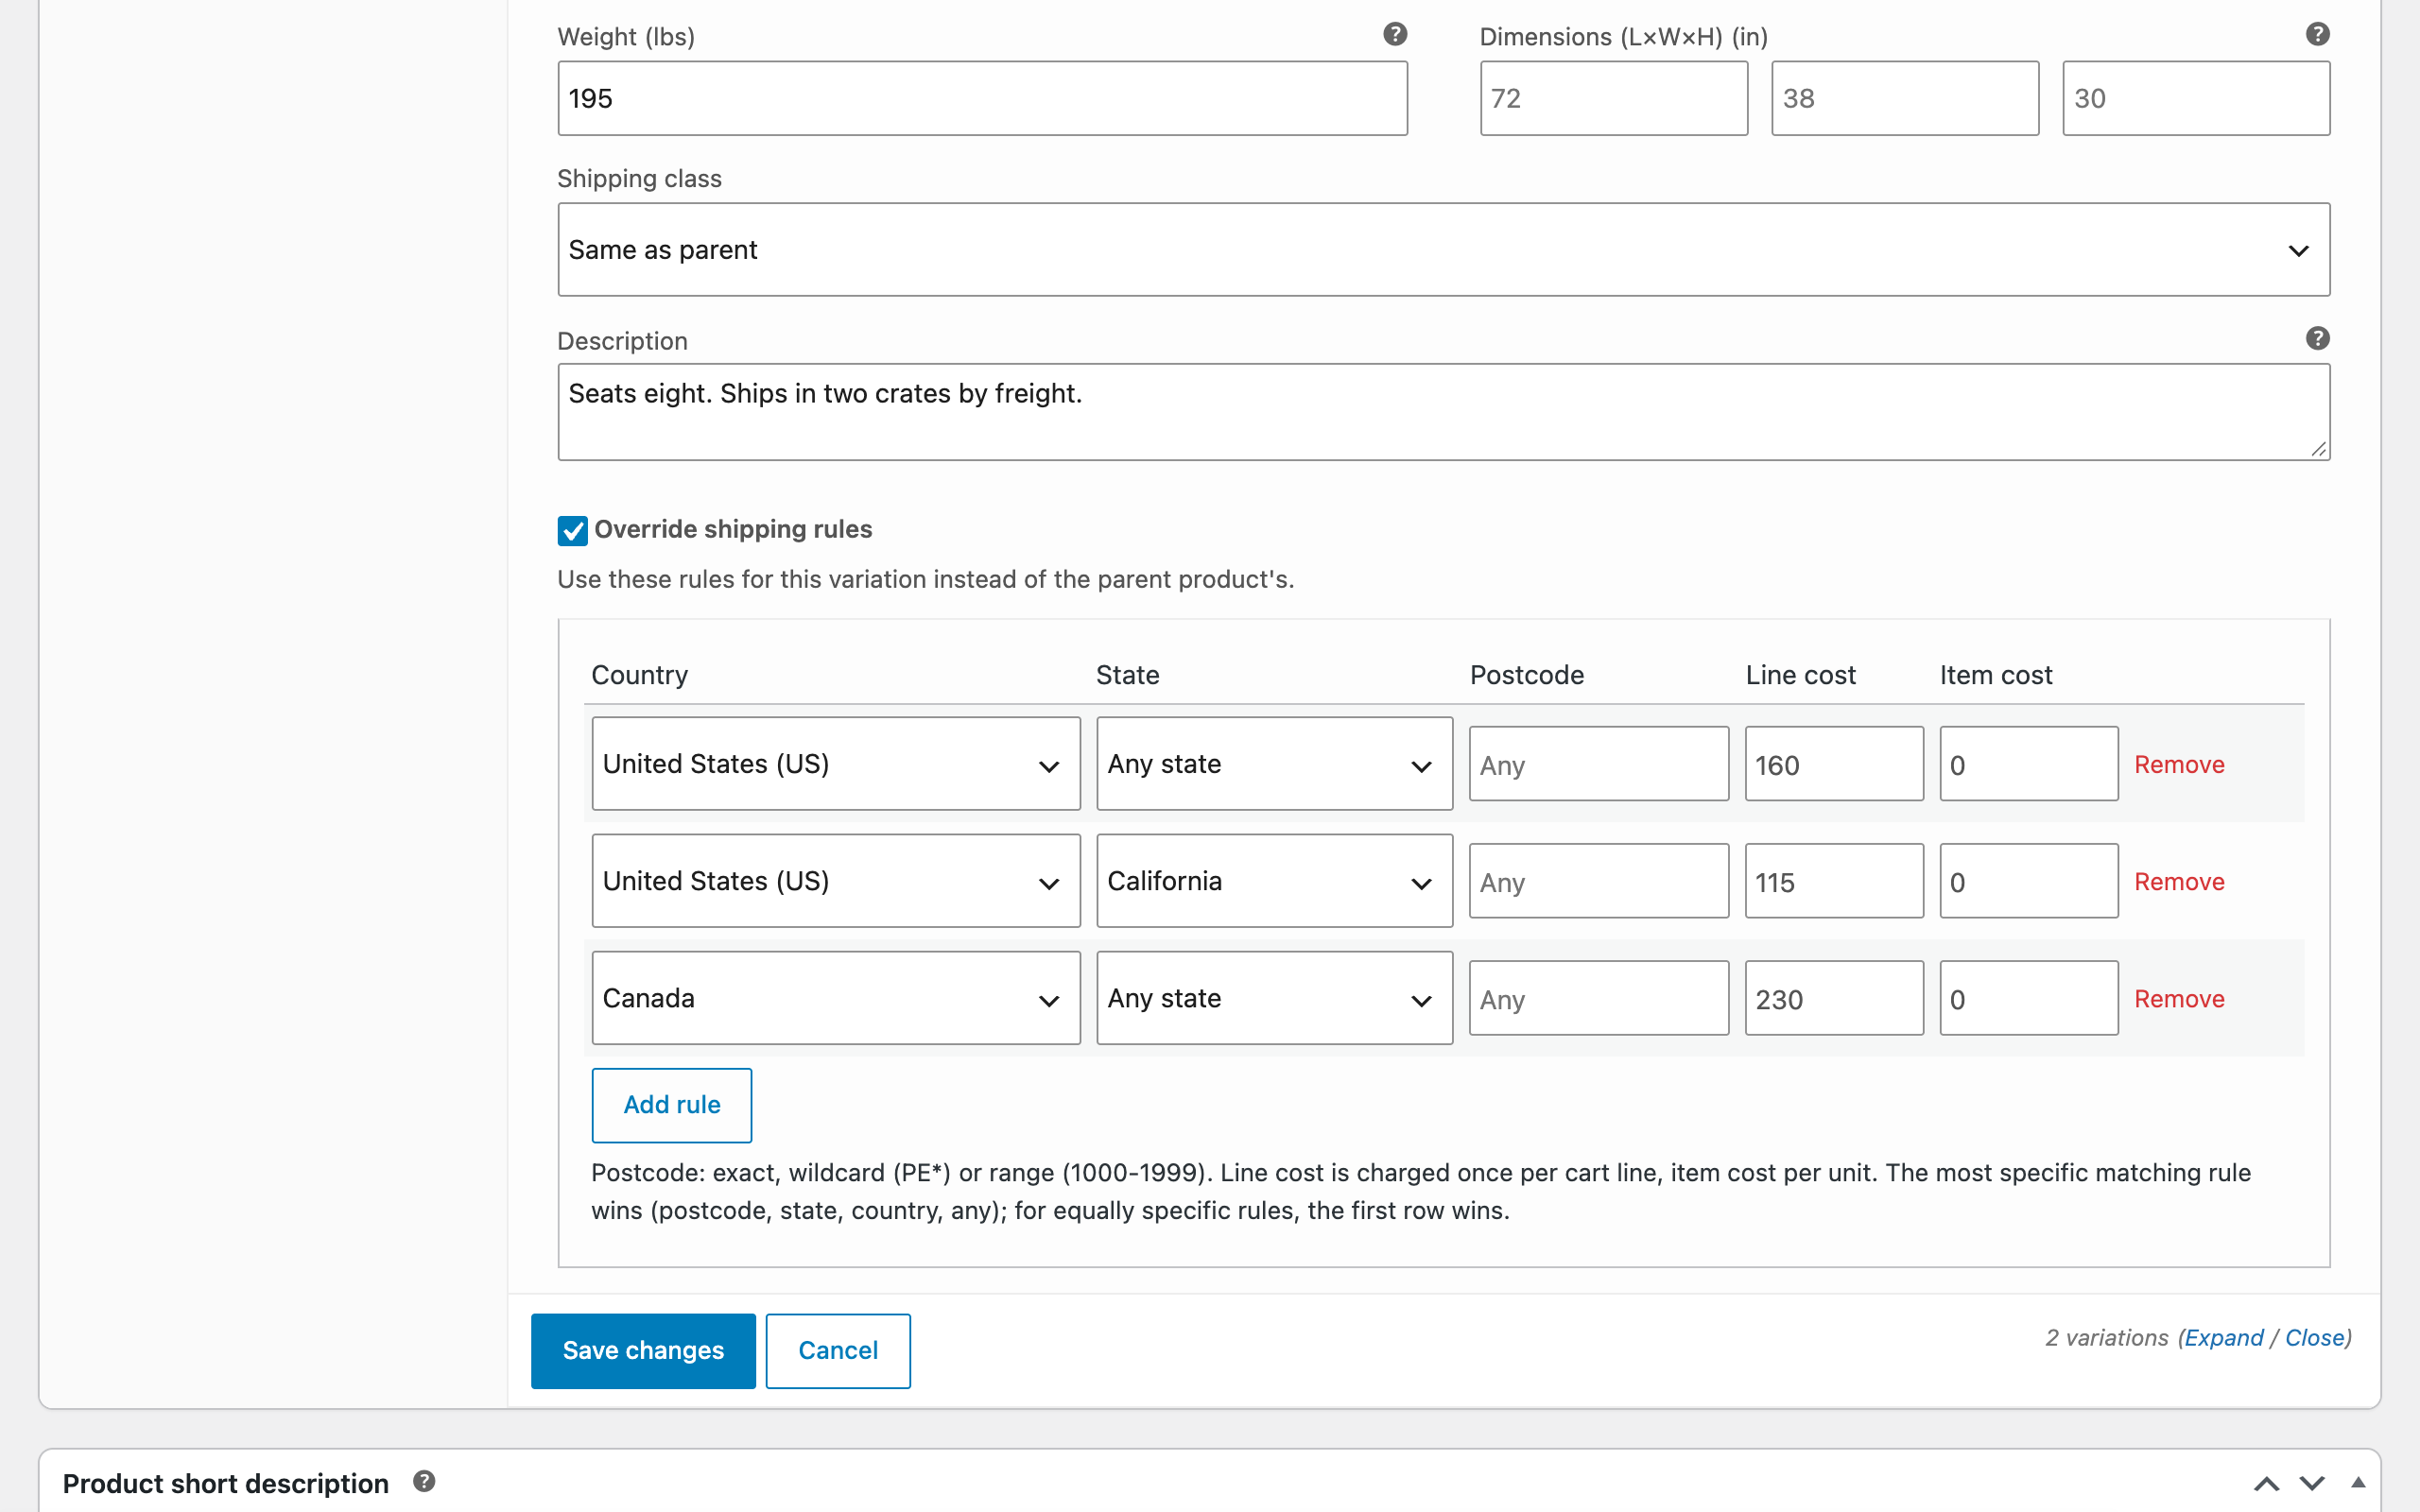Remove the Canada shipping rule

(x=2179, y=999)
